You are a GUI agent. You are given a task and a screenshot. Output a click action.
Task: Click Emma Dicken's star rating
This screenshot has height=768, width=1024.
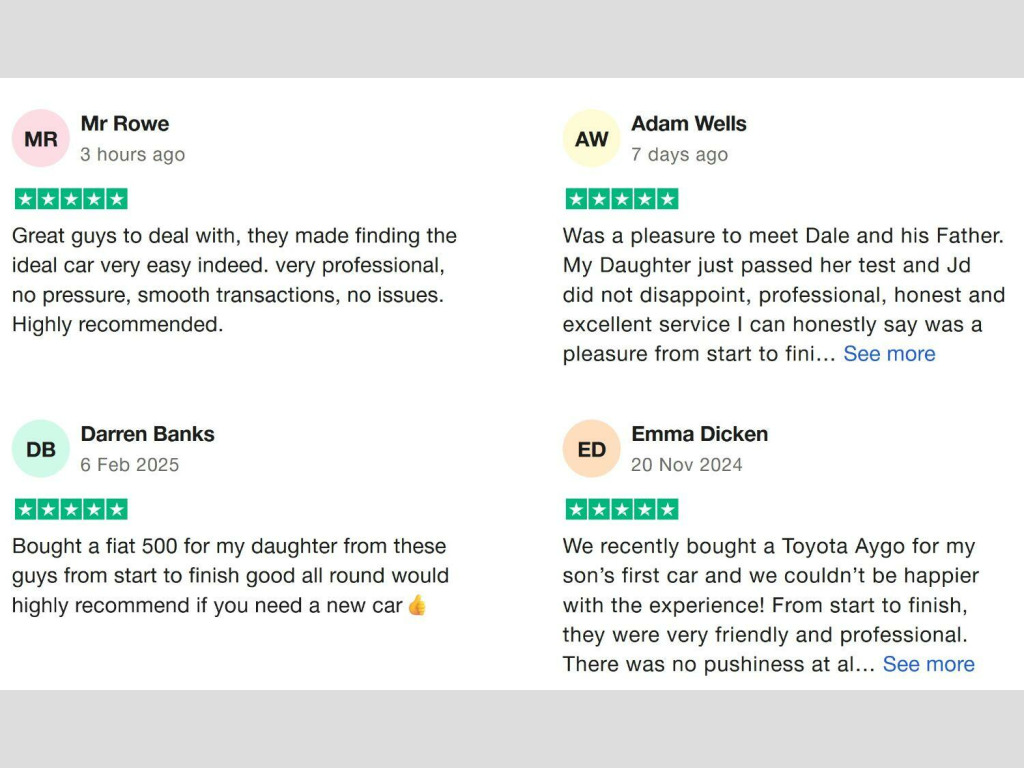(622, 509)
